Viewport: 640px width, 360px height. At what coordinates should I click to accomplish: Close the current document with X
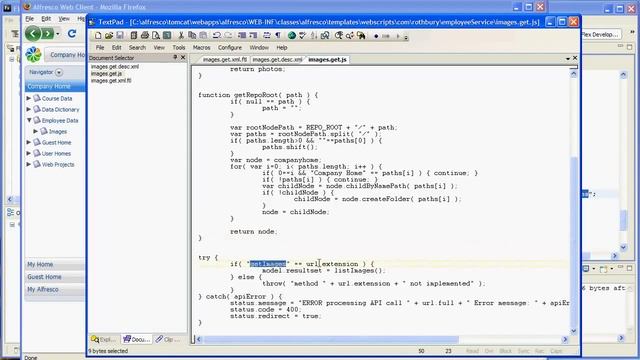pyautogui.click(x=575, y=58)
